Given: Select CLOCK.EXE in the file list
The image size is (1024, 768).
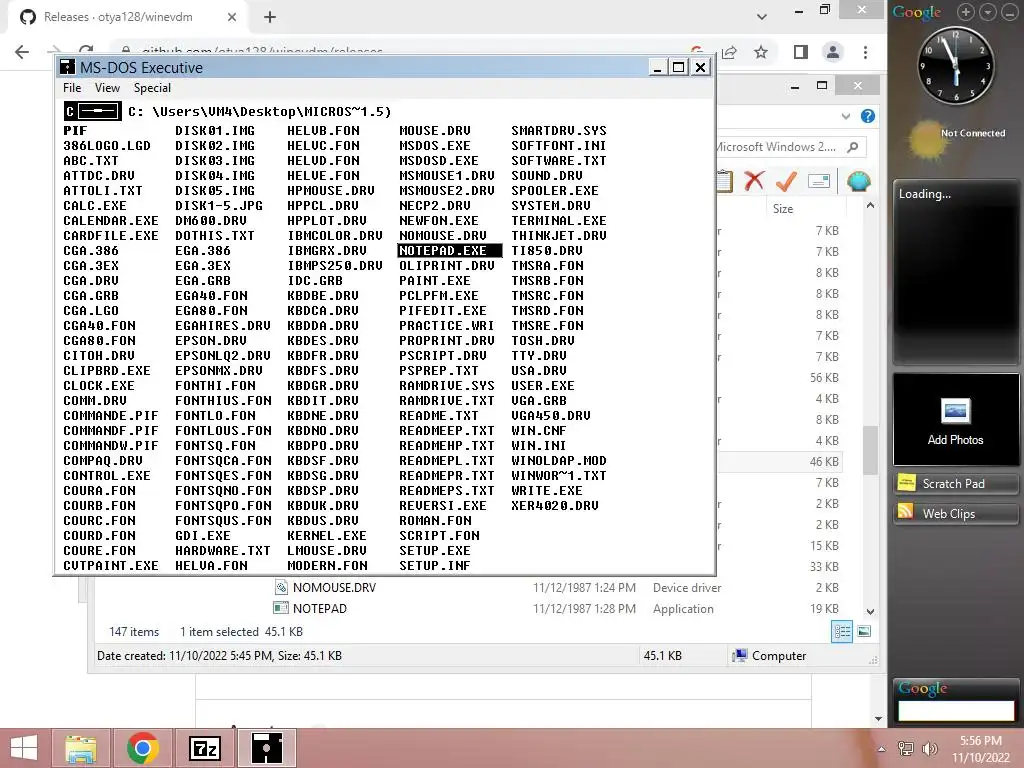Looking at the screenshot, I should 99,386.
